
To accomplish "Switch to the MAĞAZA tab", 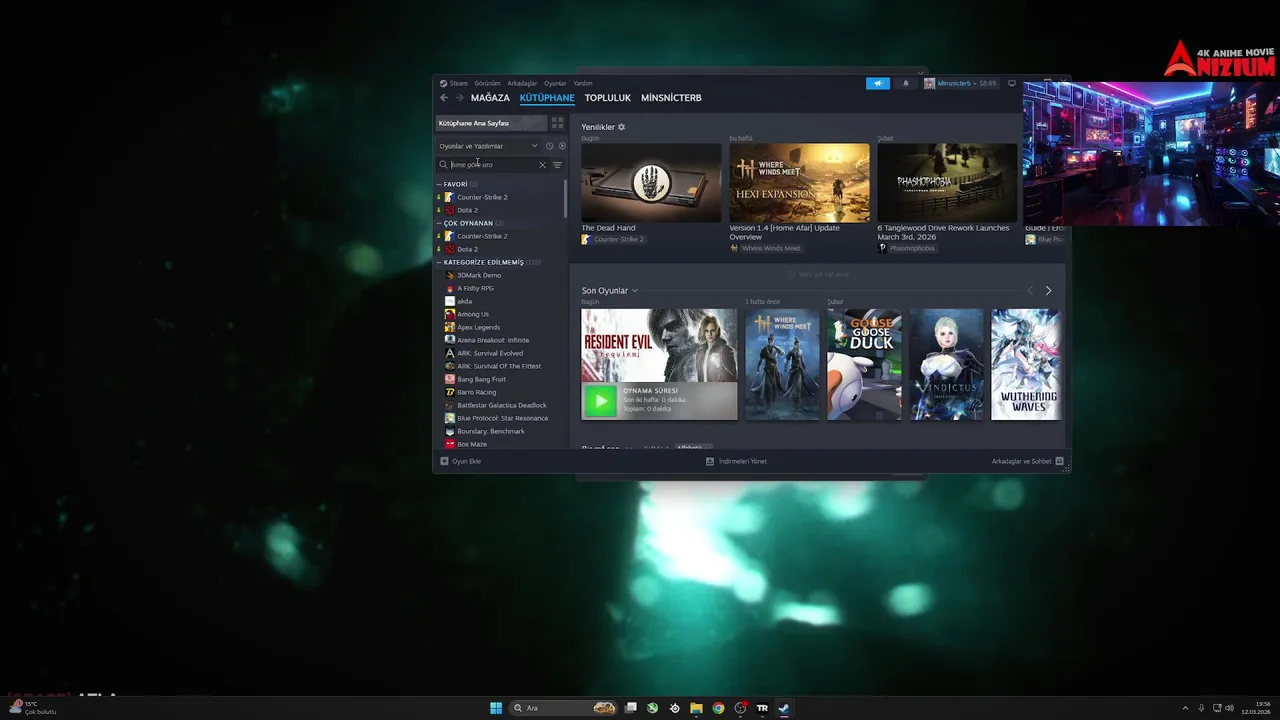I will [x=490, y=98].
